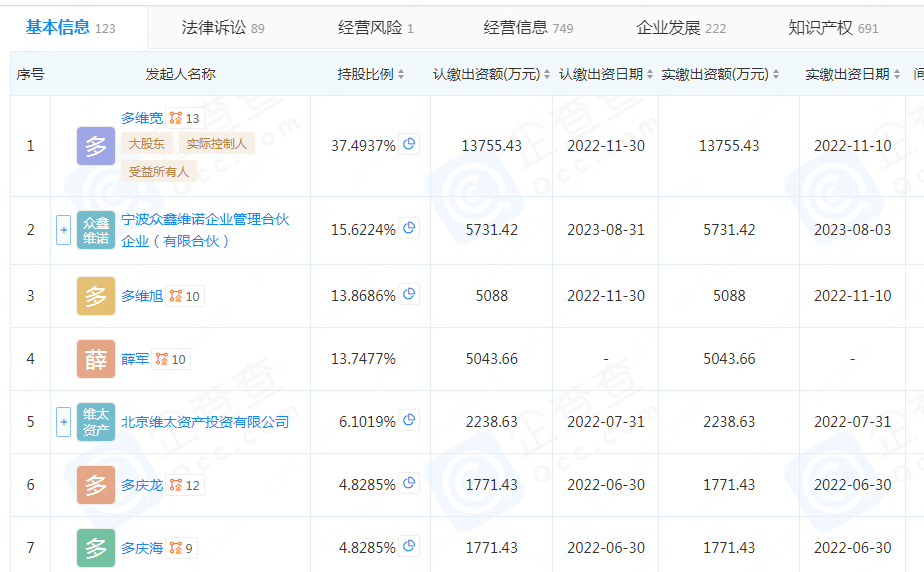Open 多庆海 shareholder link
This screenshot has height=572, width=924.
click(142, 548)
